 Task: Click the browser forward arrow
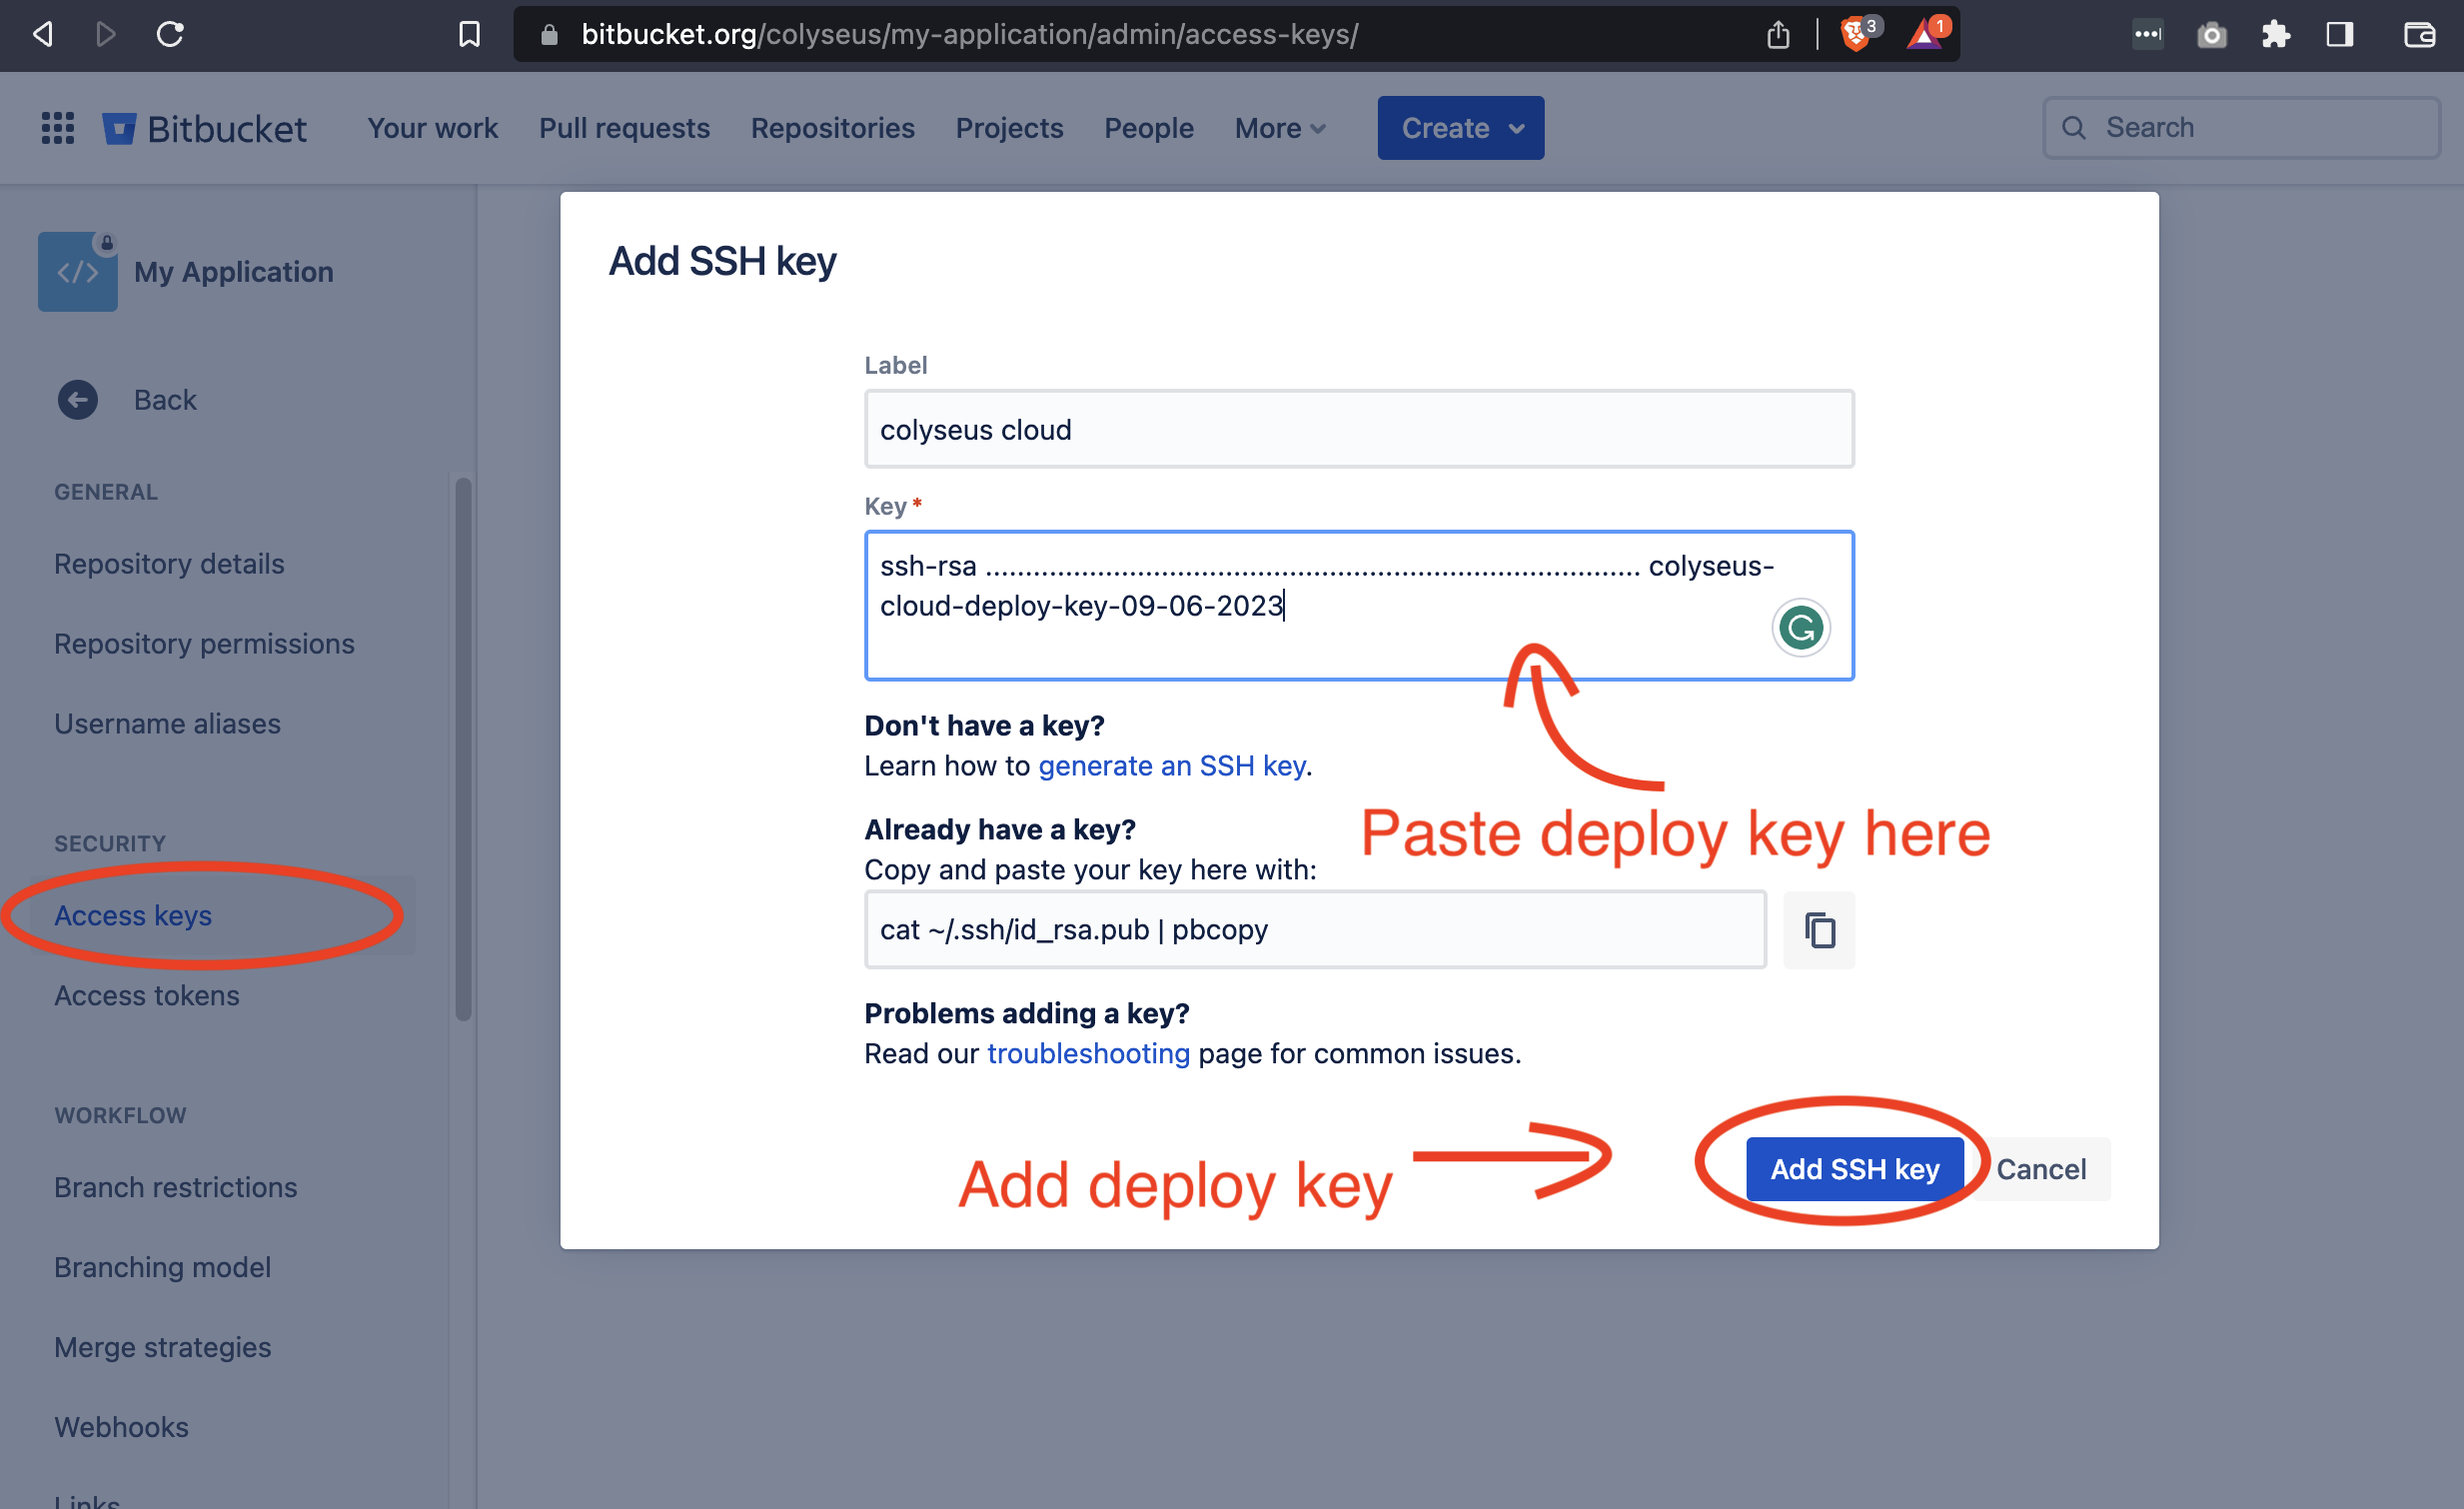coord(105,34)
